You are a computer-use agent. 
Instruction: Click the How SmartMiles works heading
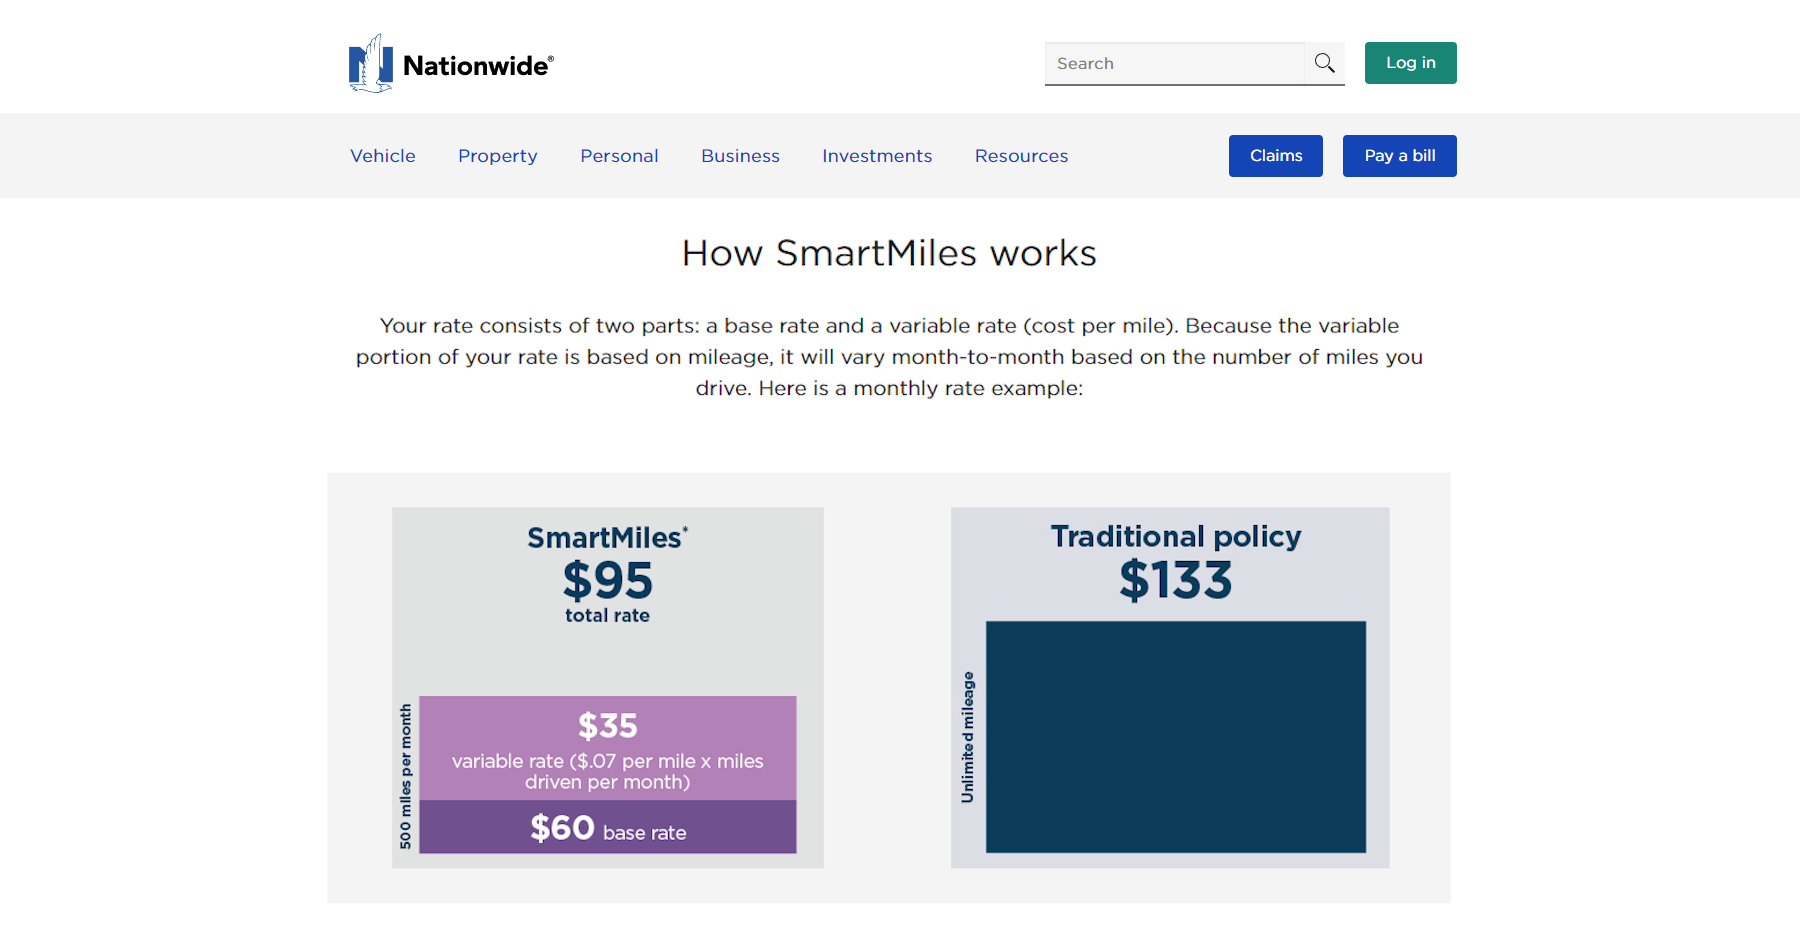click(x=889, y=254)
